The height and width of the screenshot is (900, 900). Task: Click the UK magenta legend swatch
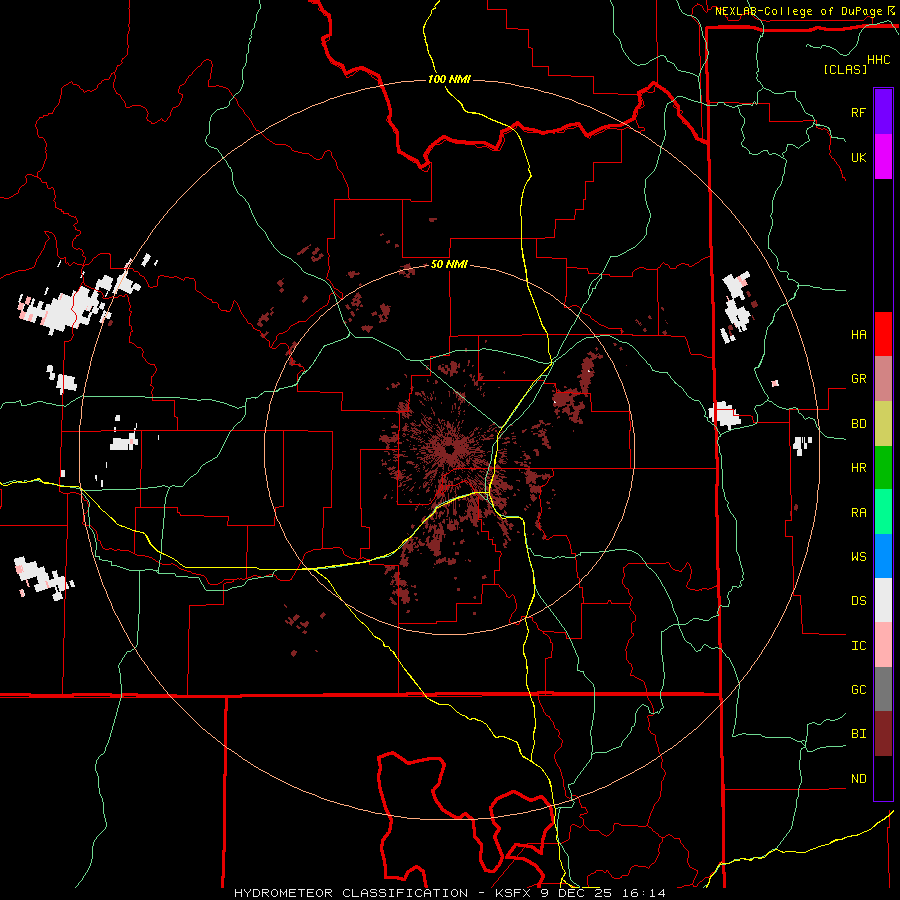[x=883, y=157]
